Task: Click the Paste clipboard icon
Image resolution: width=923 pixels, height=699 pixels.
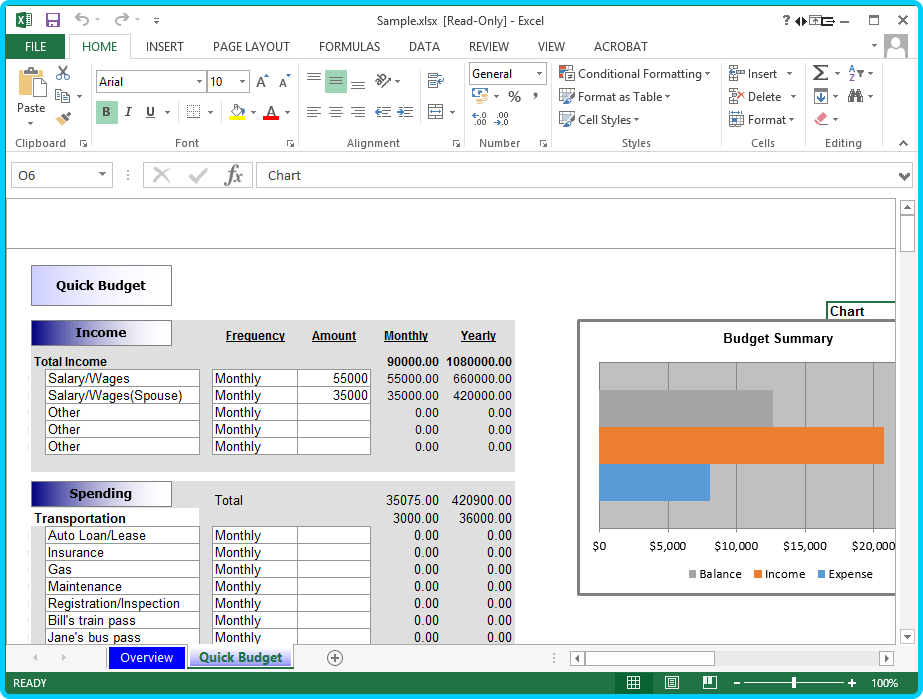Action: pyautogui.click(x=31, y=83)
